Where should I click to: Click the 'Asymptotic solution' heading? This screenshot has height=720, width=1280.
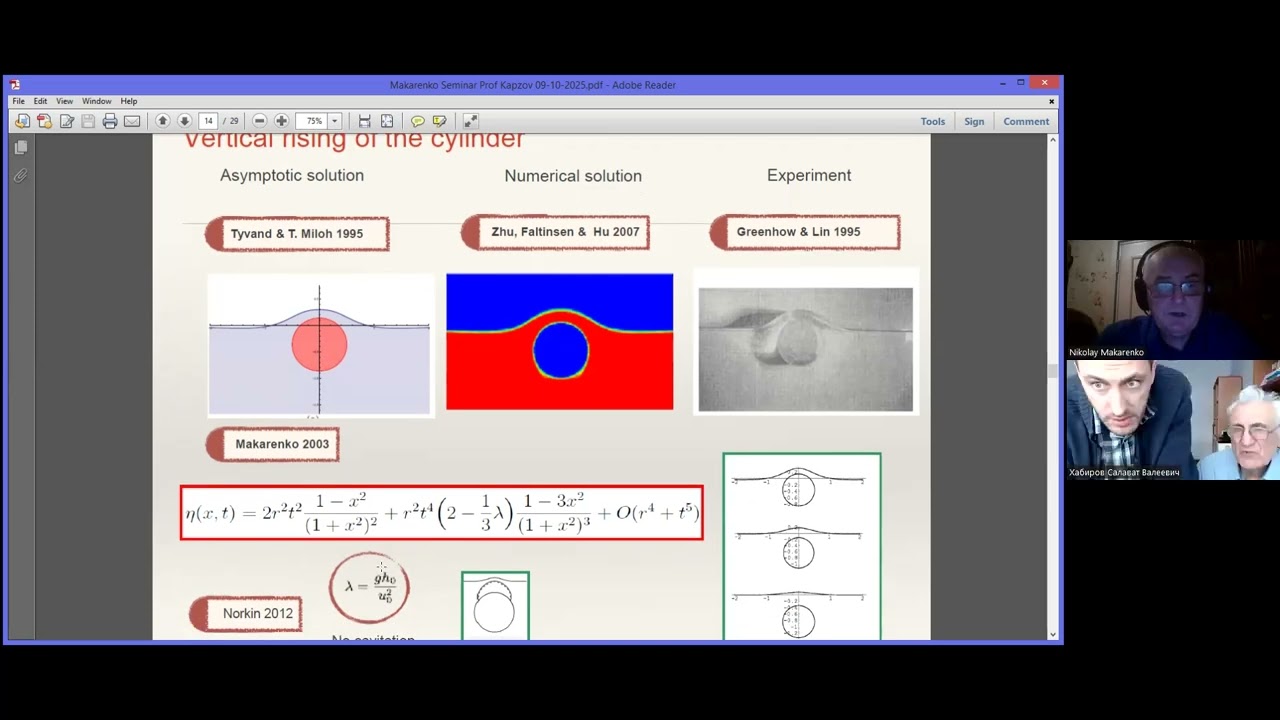point(292,175)
